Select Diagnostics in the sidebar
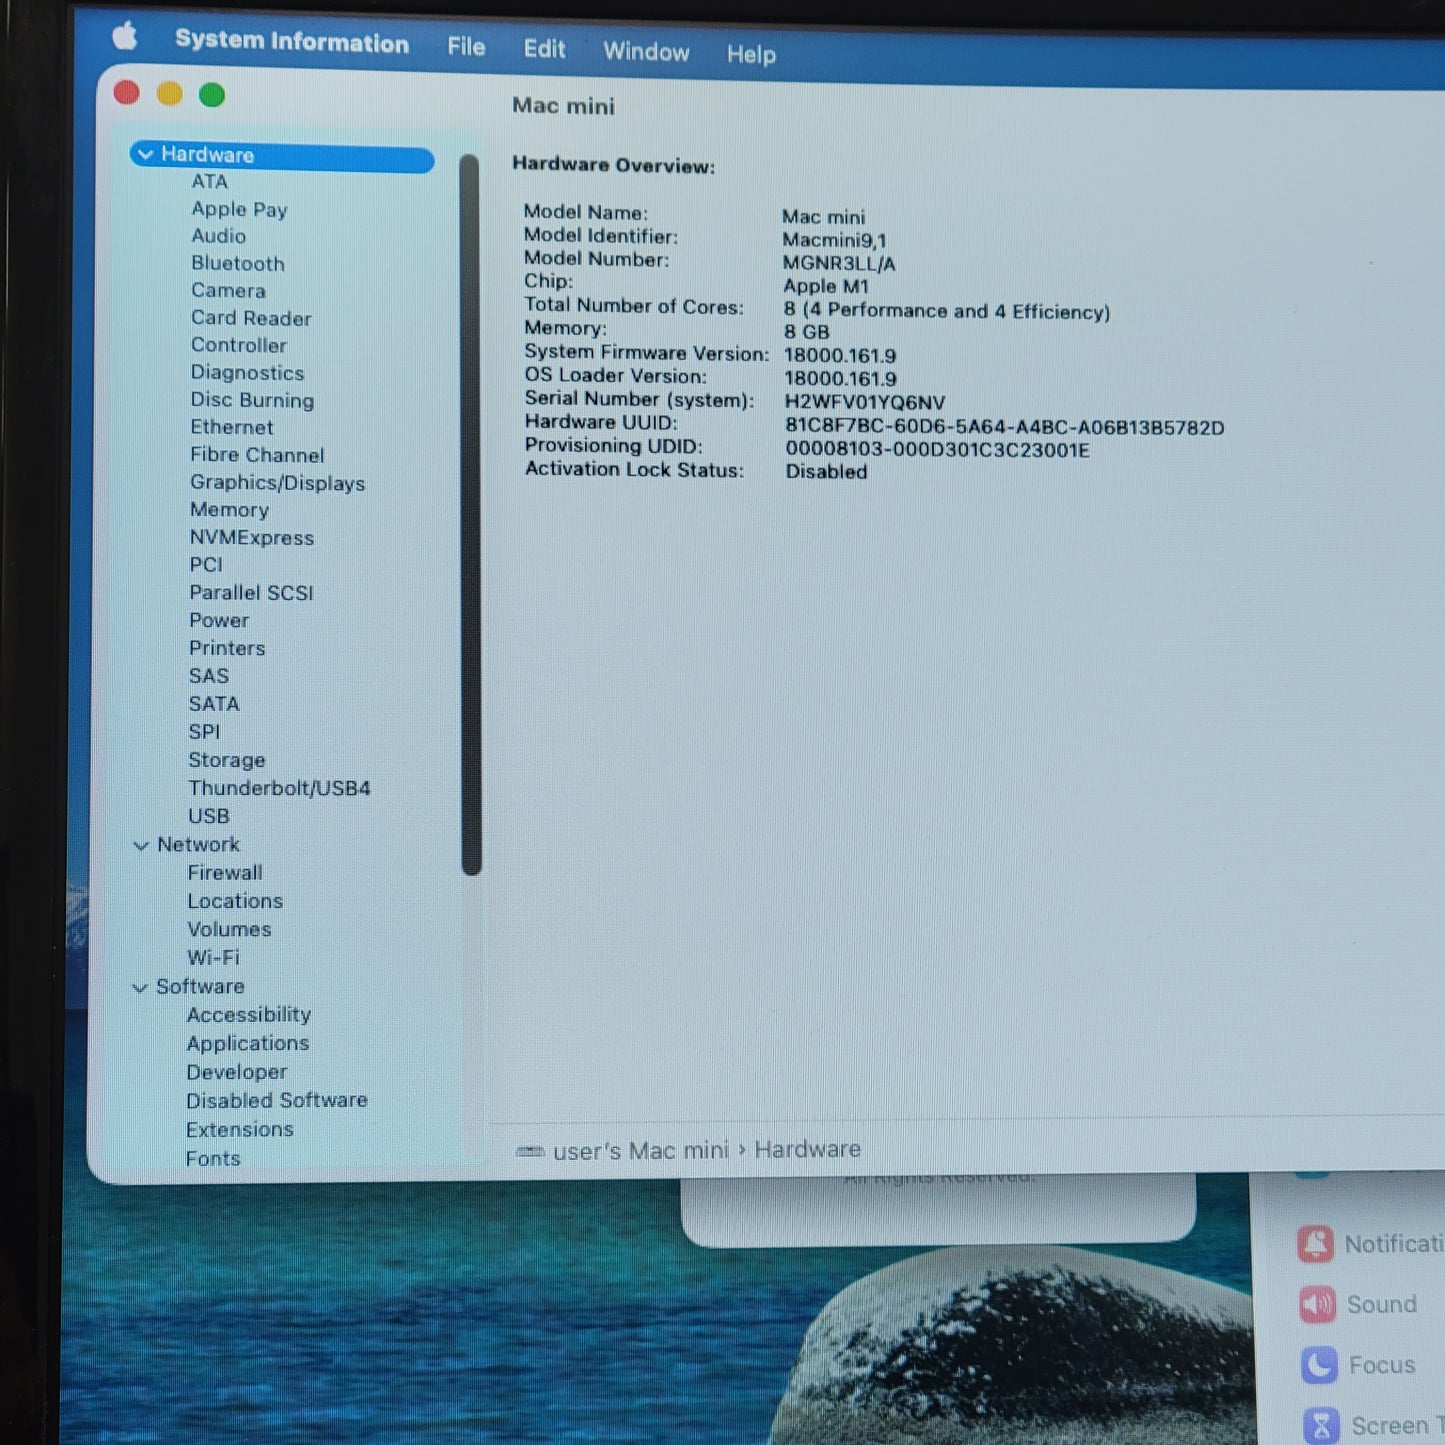The width and height of the screenshot is (1445, 1445). coord(247,372)
